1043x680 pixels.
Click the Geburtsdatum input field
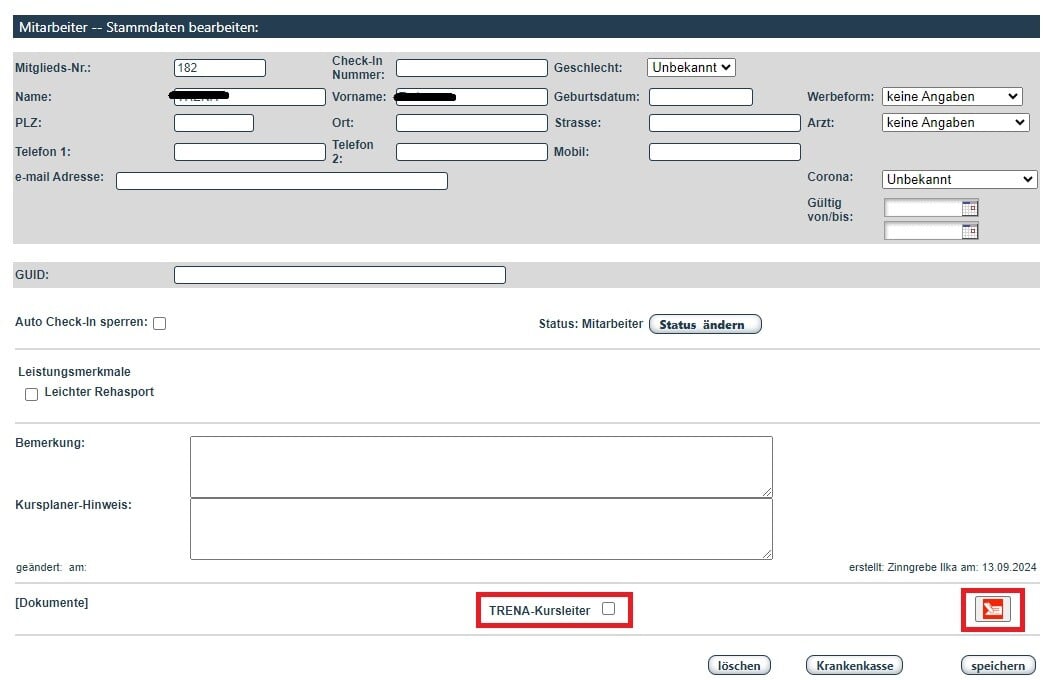pyautogui.click(x=700, y=97)
